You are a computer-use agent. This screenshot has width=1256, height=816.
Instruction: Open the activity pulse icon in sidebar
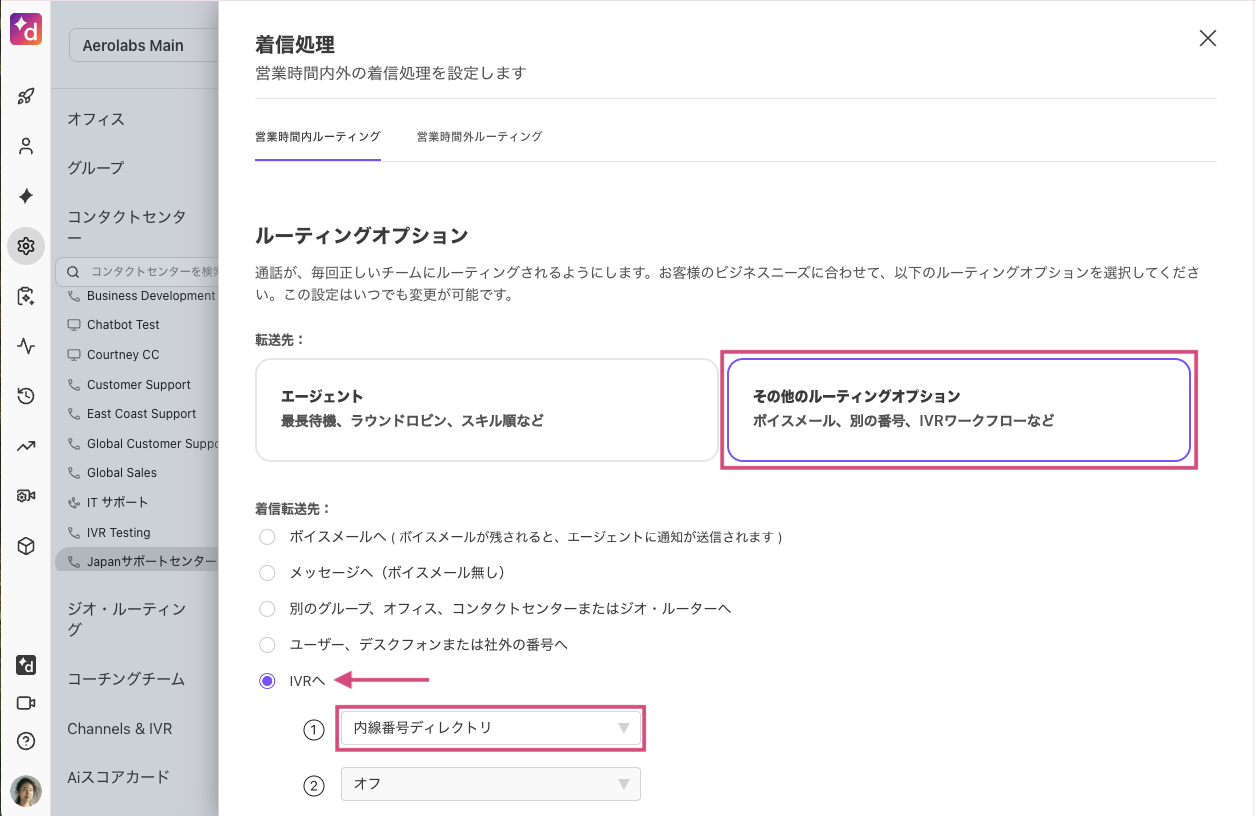pyautogui.click(x=26, y=347)
